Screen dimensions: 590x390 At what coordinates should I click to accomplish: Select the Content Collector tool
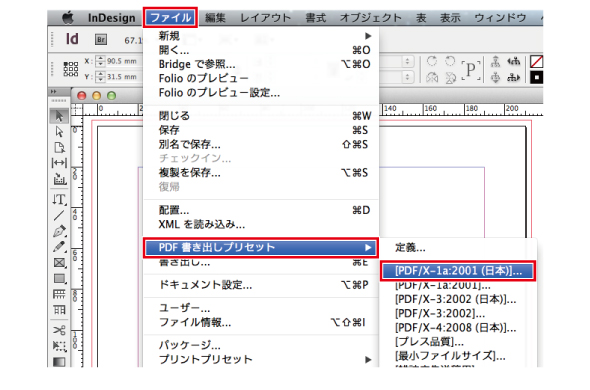click(59, 179)
